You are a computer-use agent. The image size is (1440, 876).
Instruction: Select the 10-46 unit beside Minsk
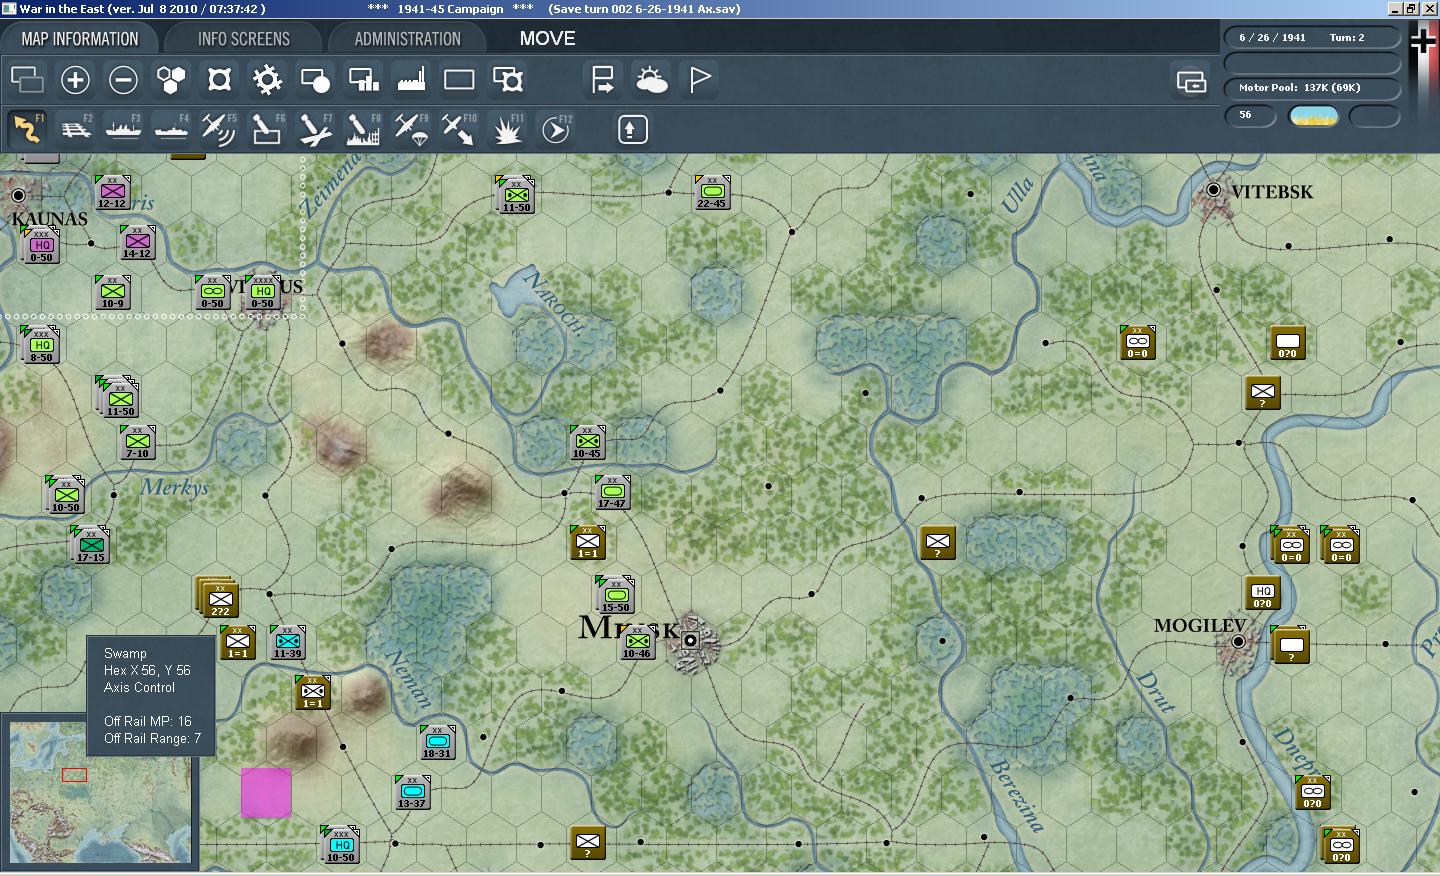[x=637, y=642]
